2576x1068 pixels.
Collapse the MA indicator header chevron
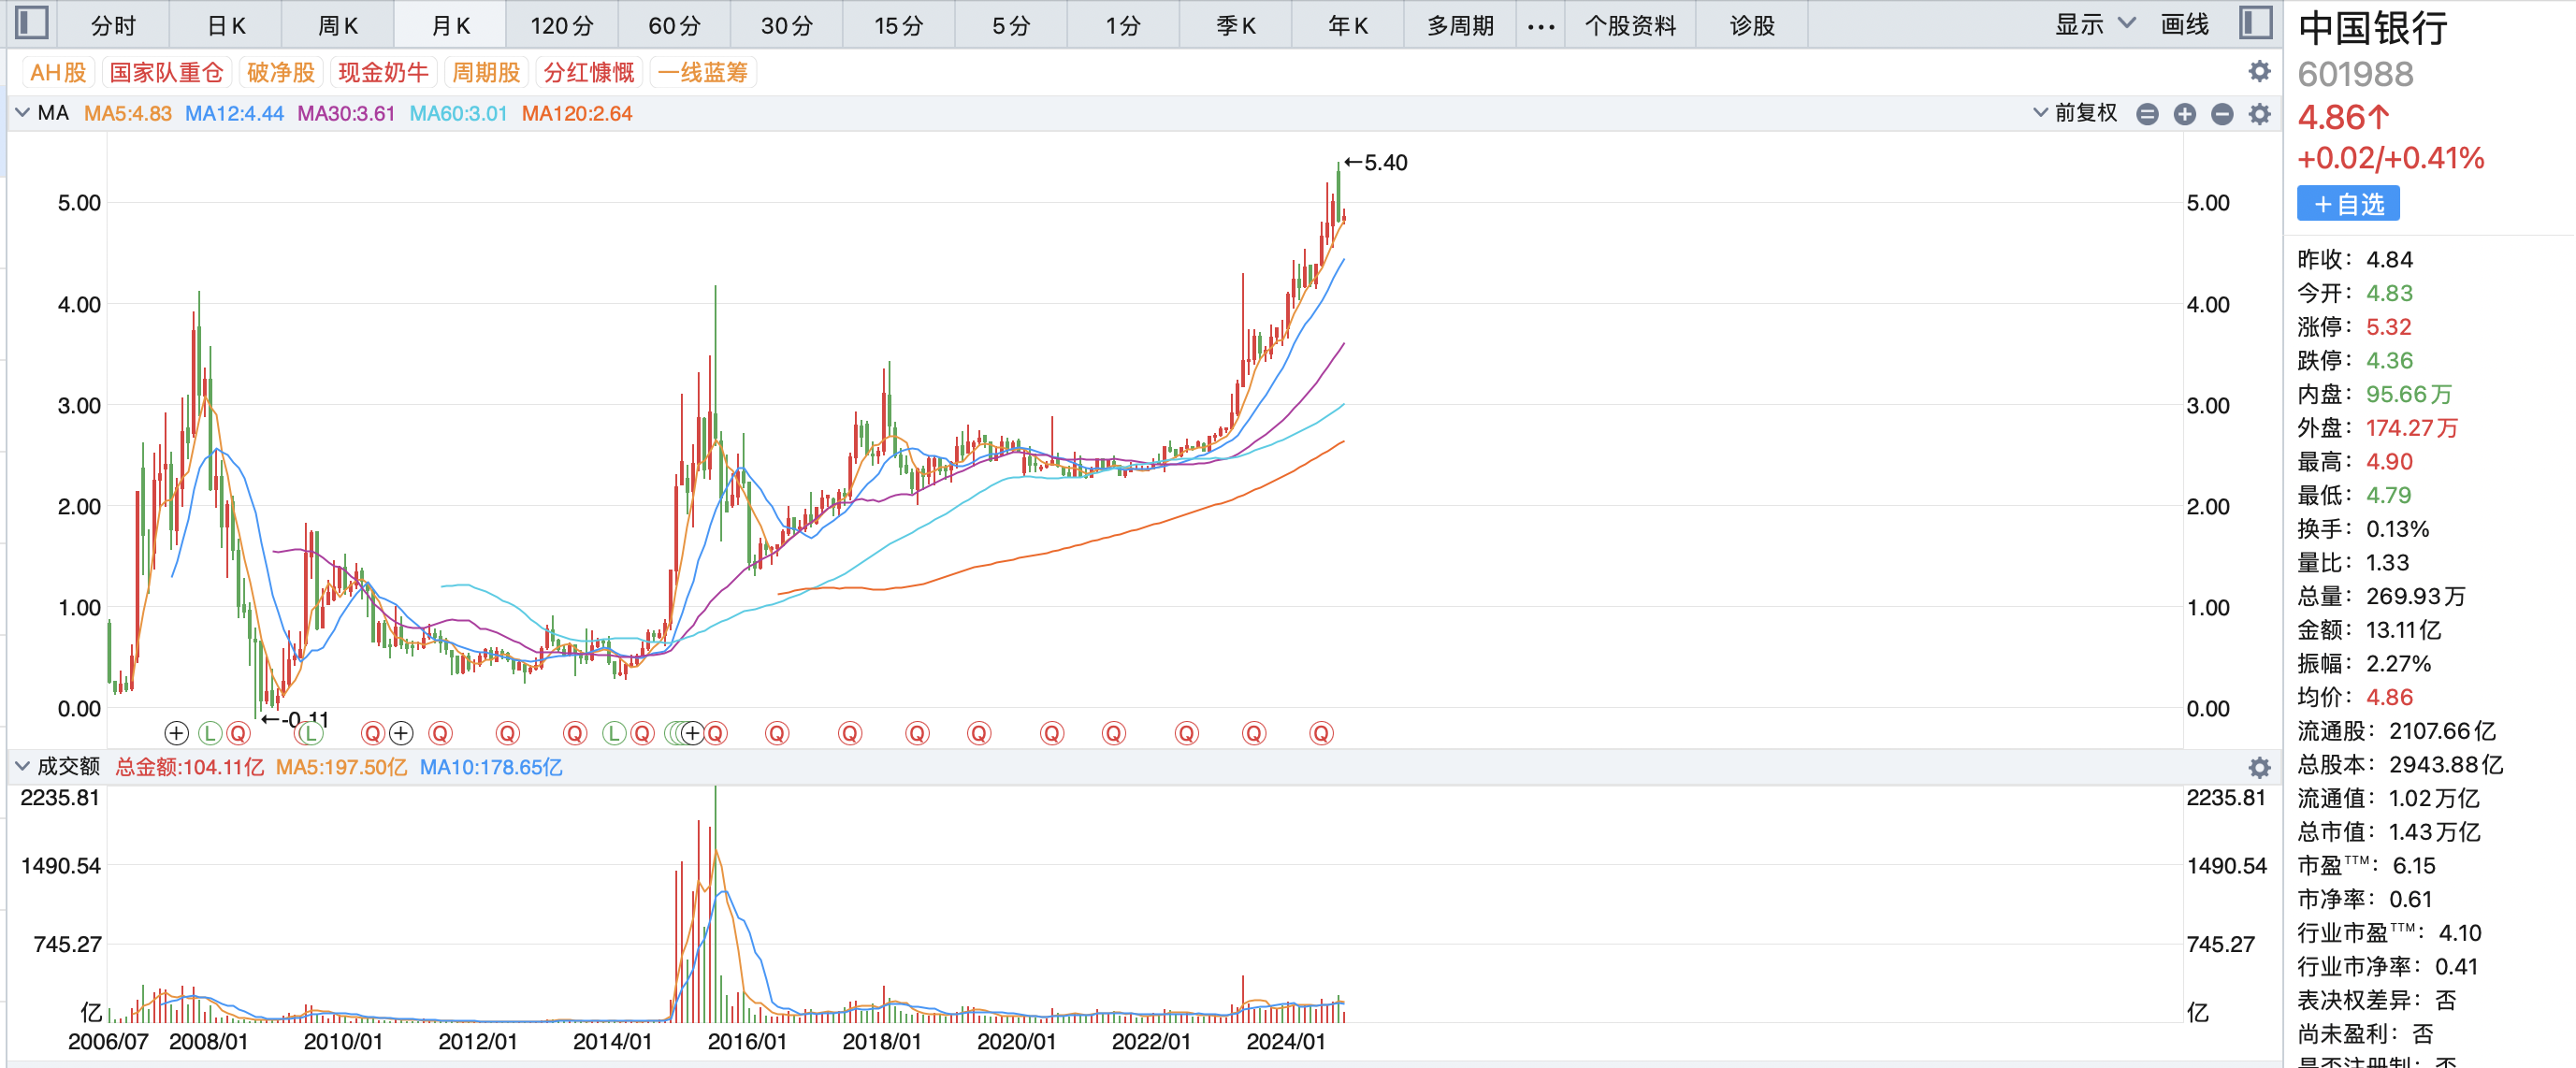(x=22, y=113)
